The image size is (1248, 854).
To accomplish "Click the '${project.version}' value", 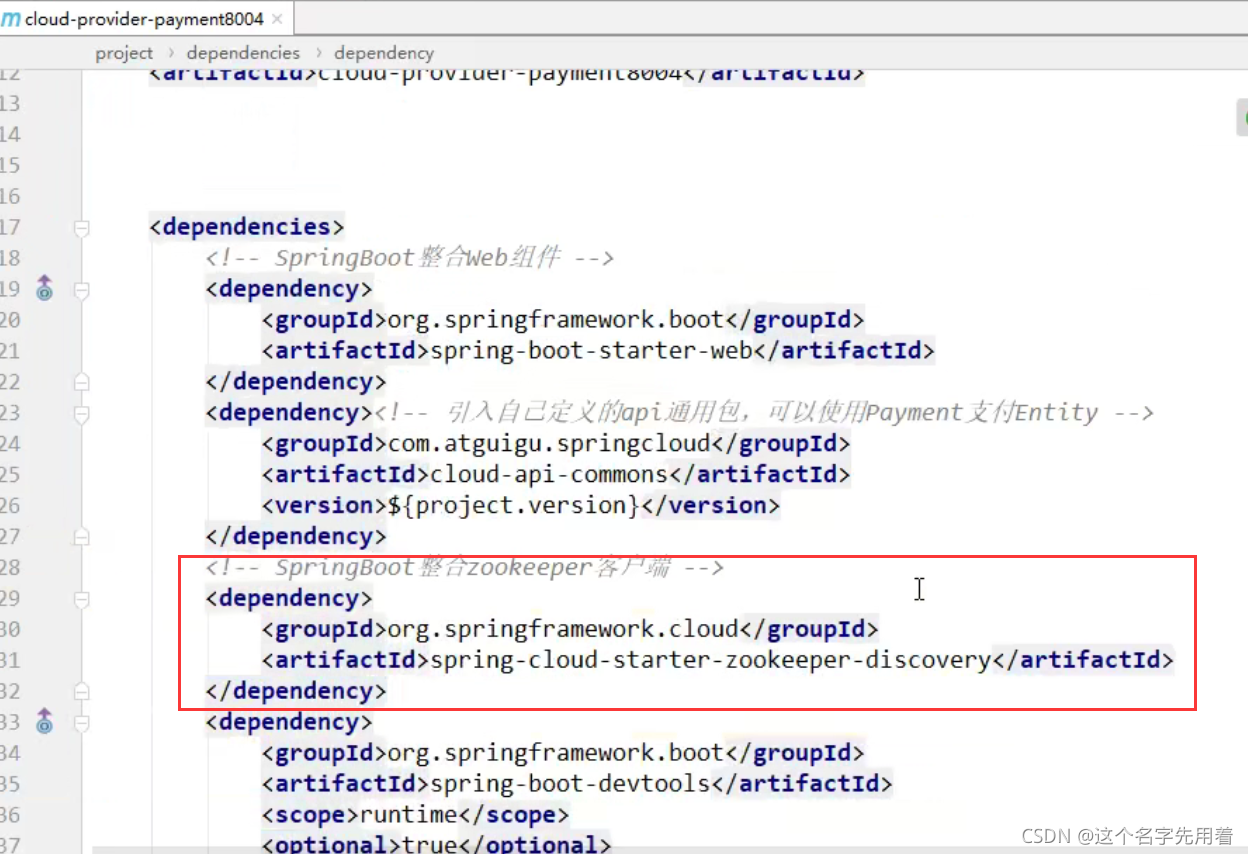I will tap(513, 505).
